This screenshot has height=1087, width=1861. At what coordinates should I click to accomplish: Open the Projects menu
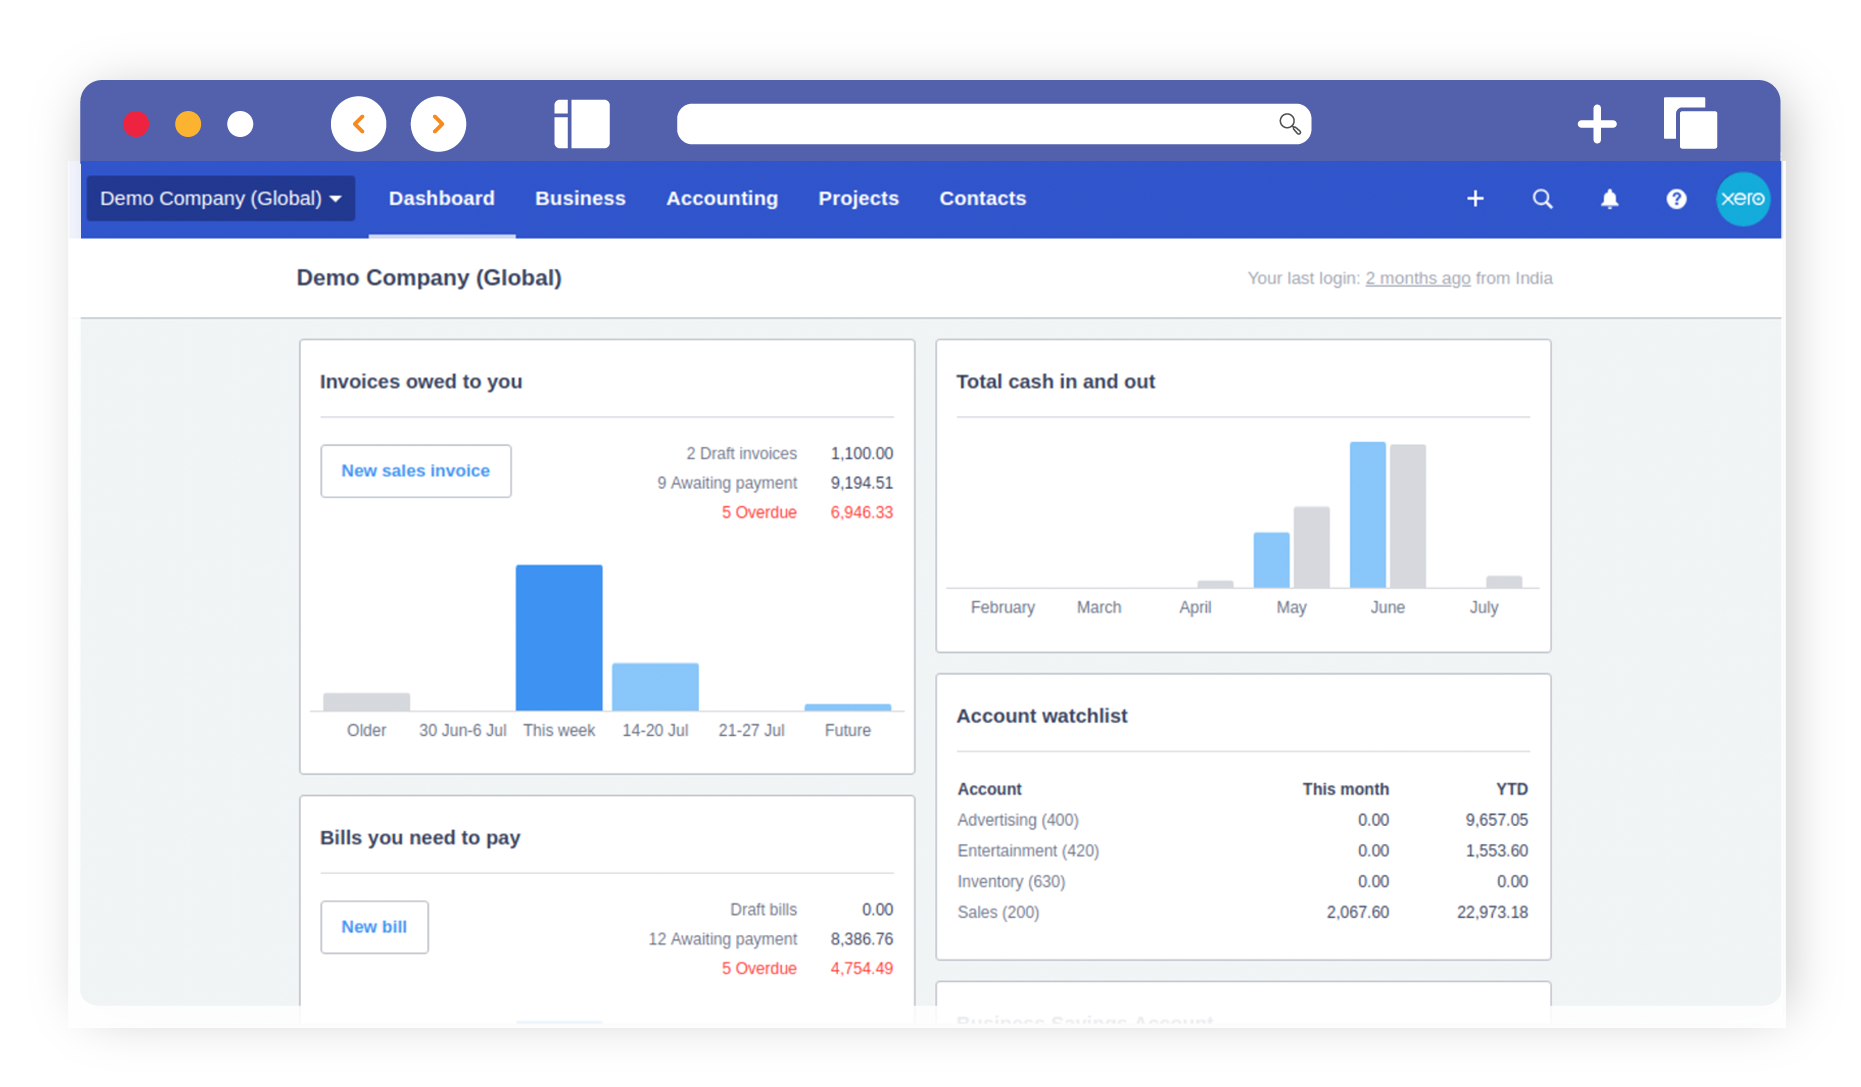click(858, 198)
